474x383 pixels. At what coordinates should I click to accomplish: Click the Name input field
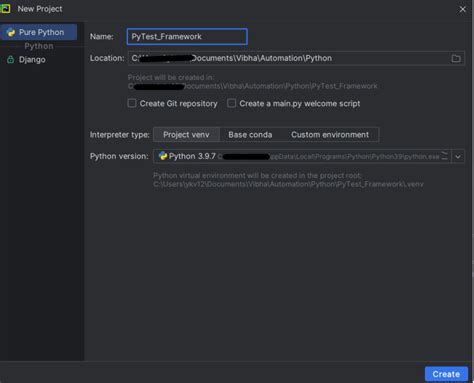[187, 37]
